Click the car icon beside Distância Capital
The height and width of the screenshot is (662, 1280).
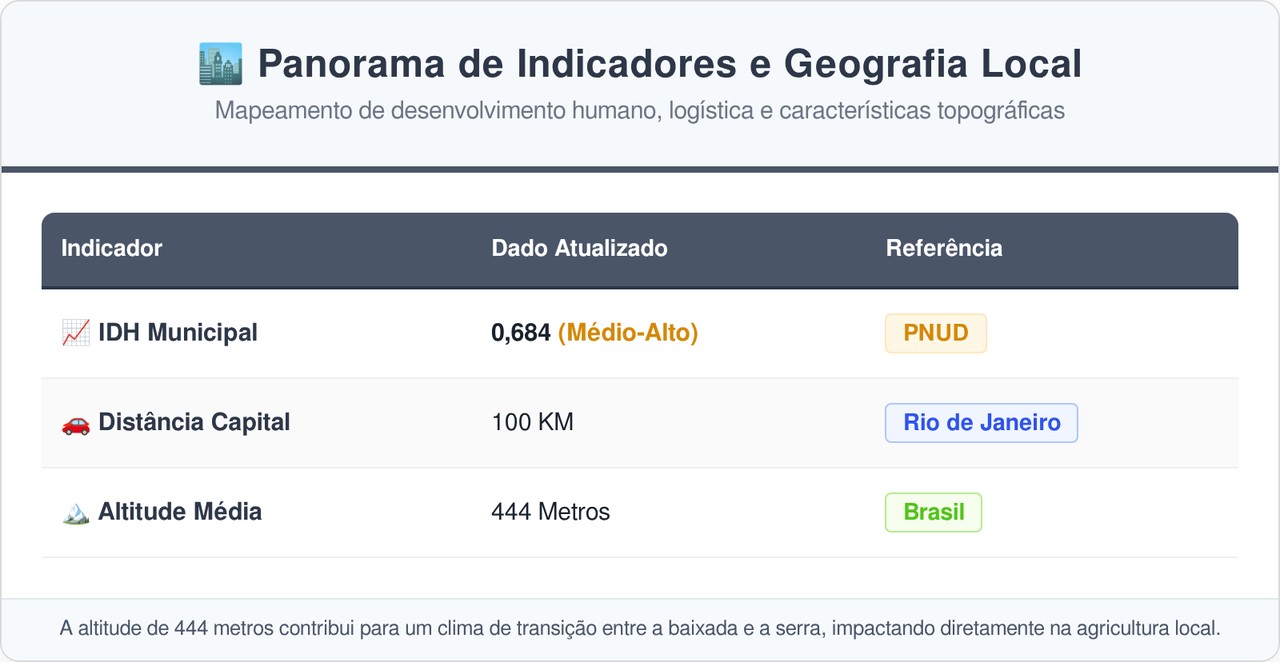(x=76, y=423)
